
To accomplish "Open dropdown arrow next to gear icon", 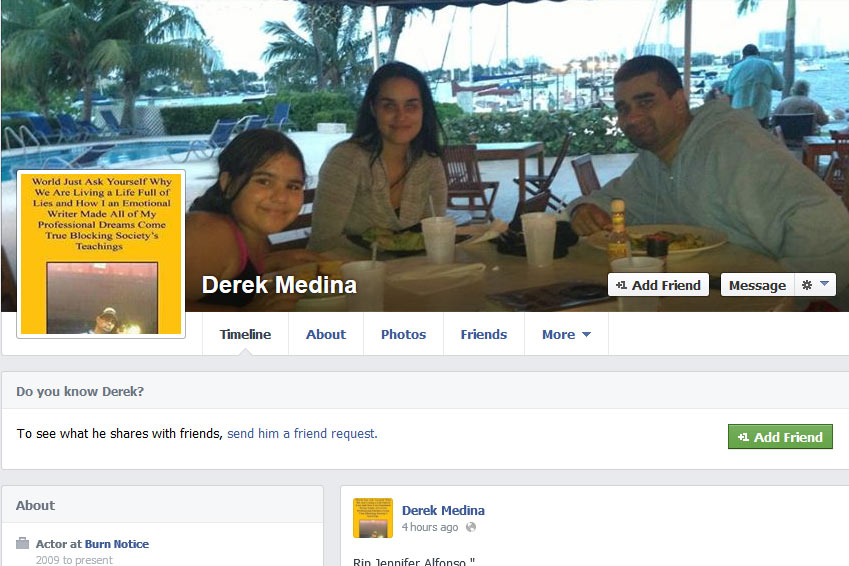I will tap(824, 284).
